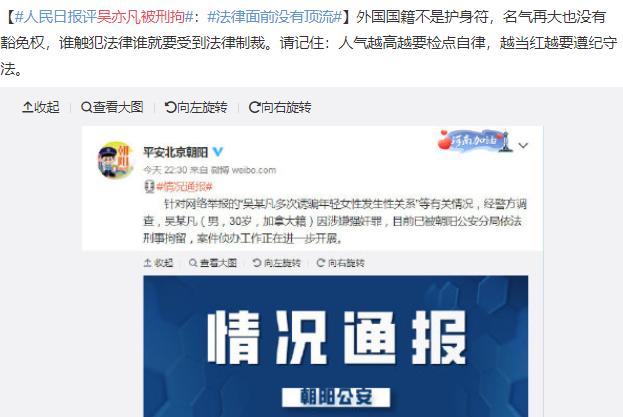The width and height of the screenshot is (623, 417).
Task: Open hashtag #法律面前没有顶流#
Action: (x=275, y=17)
